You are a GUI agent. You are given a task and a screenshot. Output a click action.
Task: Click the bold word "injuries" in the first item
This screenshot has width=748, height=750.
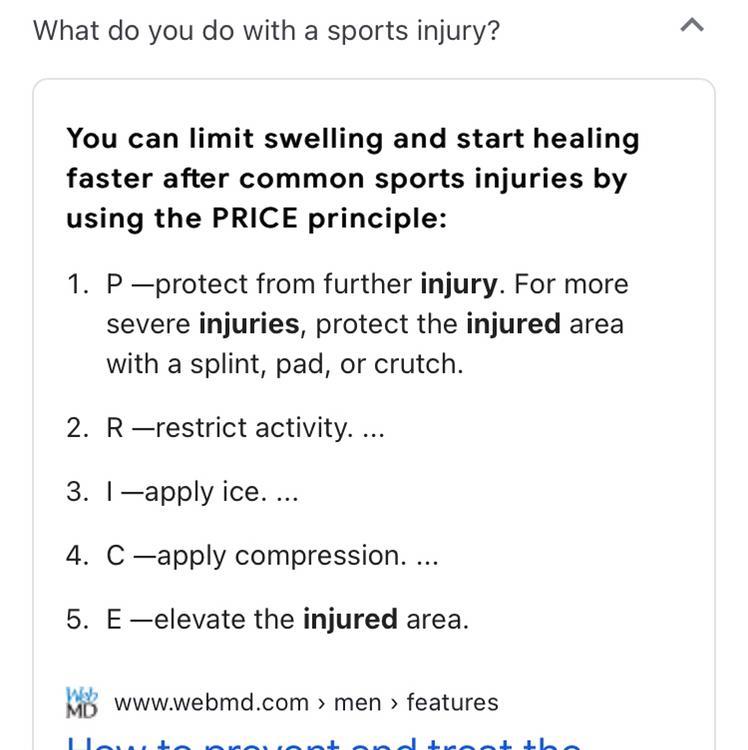pyautogui.click(x=249, y=324)
